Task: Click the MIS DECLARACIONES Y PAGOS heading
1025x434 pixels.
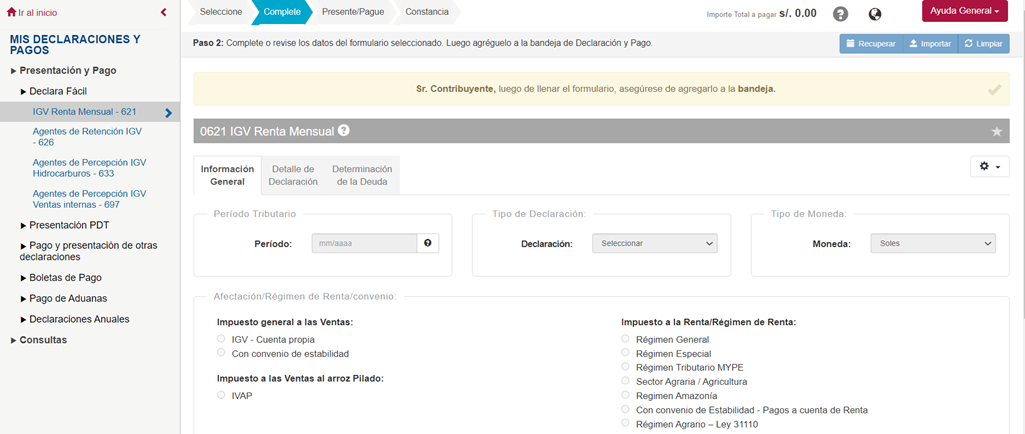Action: 75,44
